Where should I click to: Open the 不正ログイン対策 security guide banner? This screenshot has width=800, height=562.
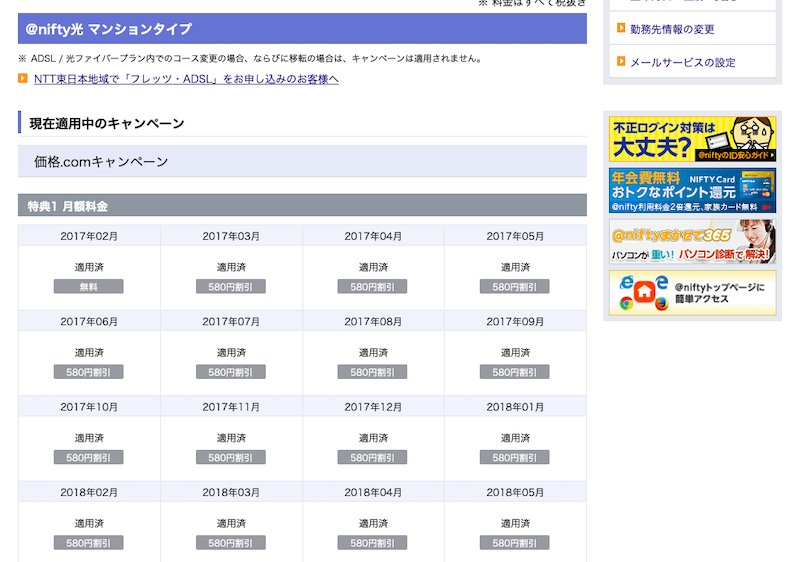point(692,139)
